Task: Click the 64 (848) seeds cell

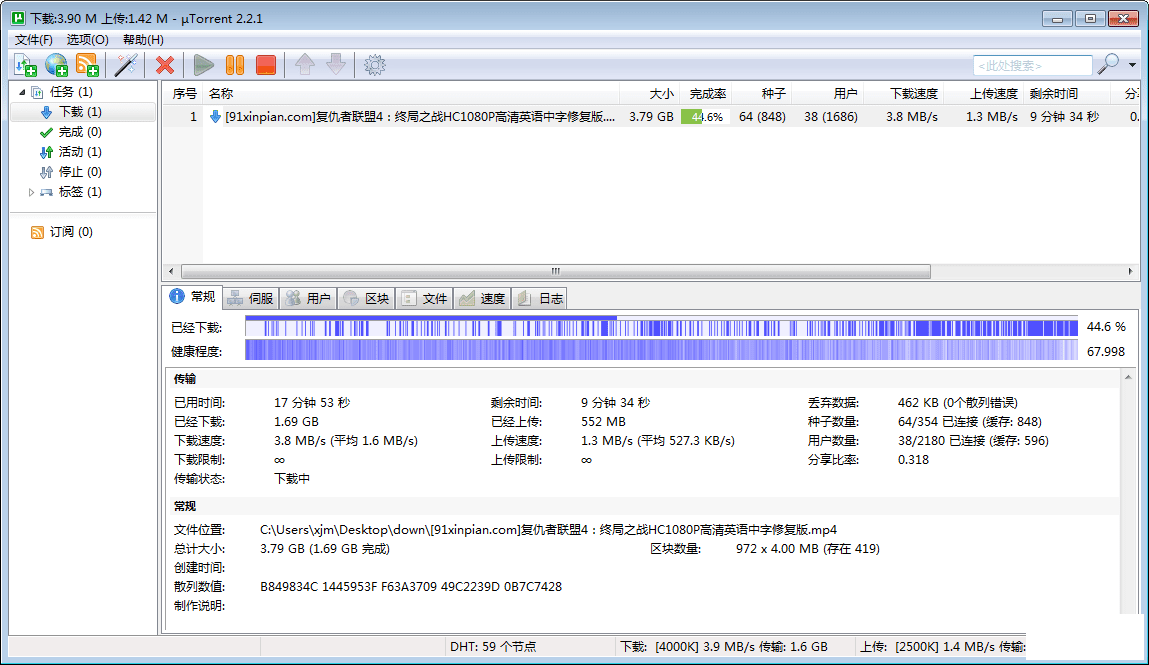Action: [762, 116]
